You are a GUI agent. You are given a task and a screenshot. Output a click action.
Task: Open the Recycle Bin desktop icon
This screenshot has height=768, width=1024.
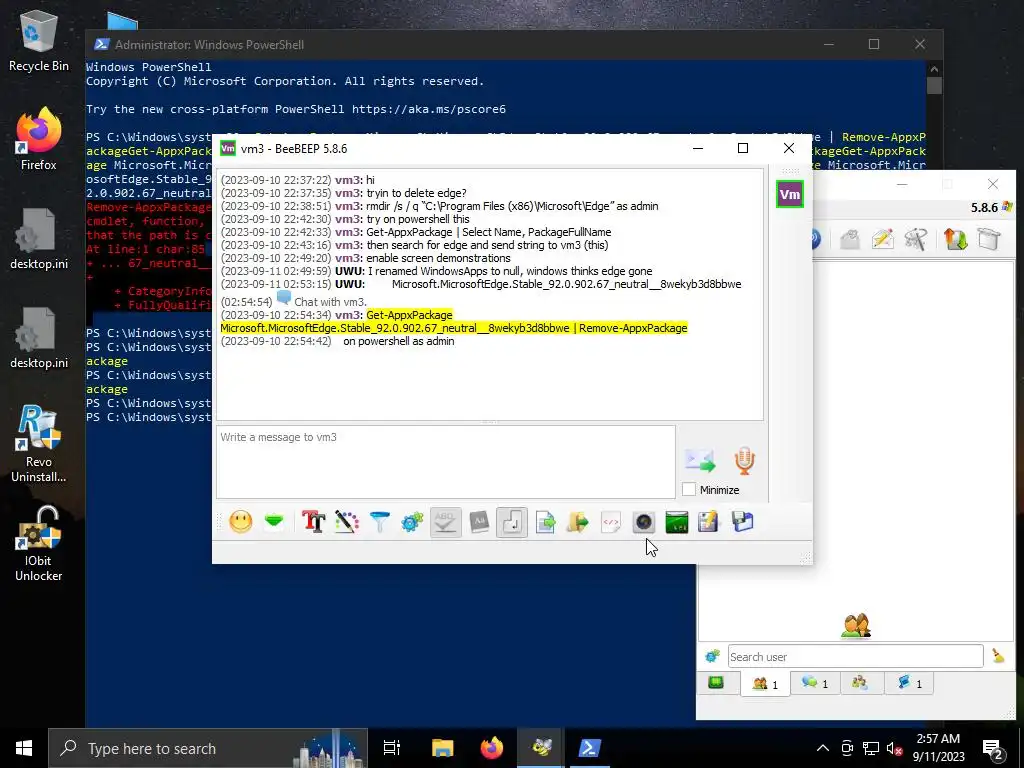39,40
